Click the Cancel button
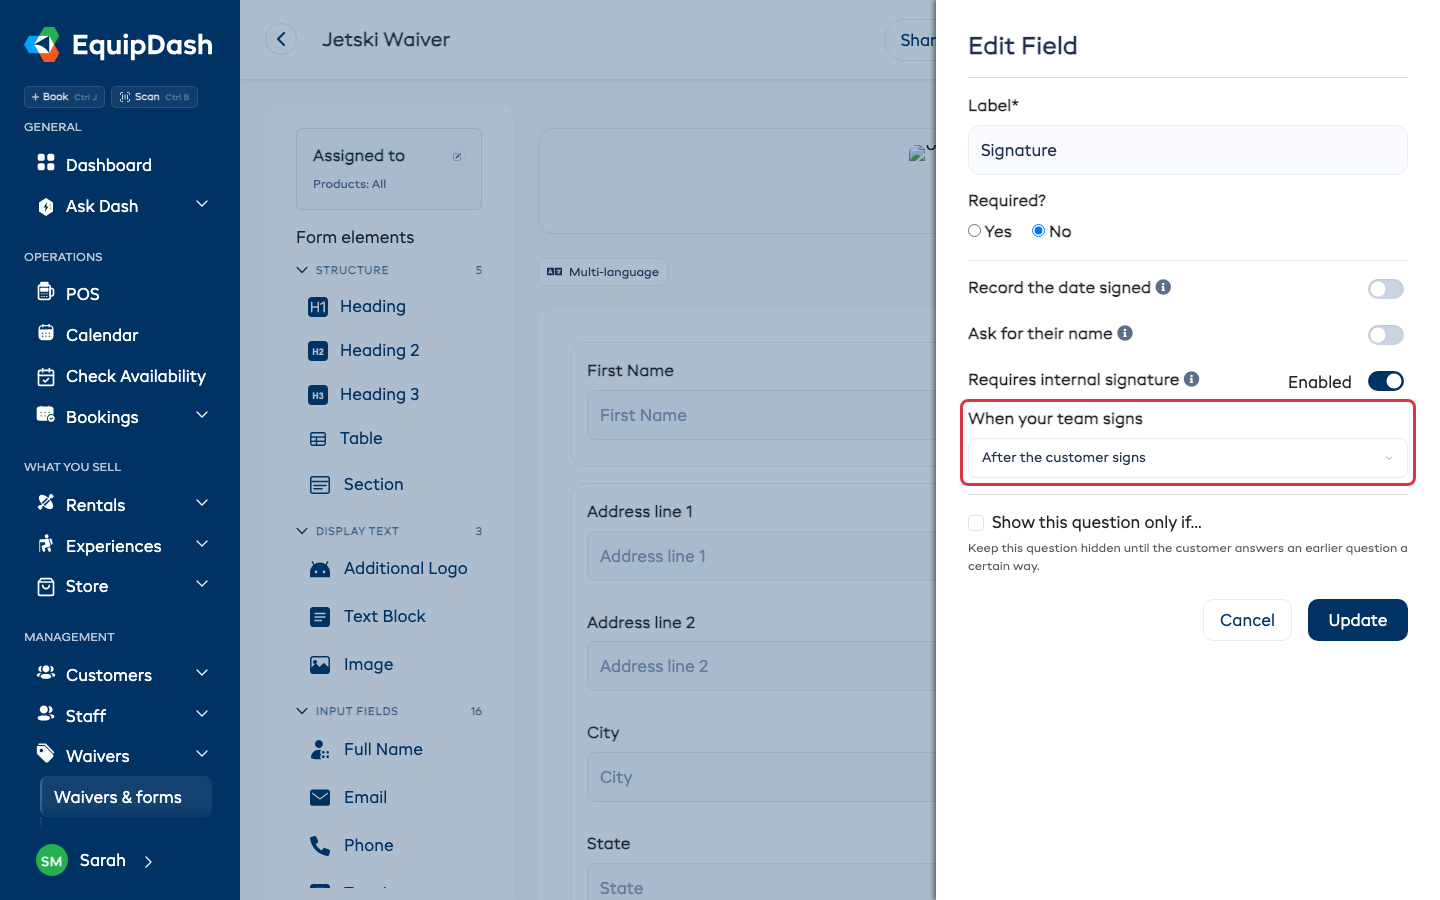Viewport: 1440px width, 900px height. coord(1247,620)
